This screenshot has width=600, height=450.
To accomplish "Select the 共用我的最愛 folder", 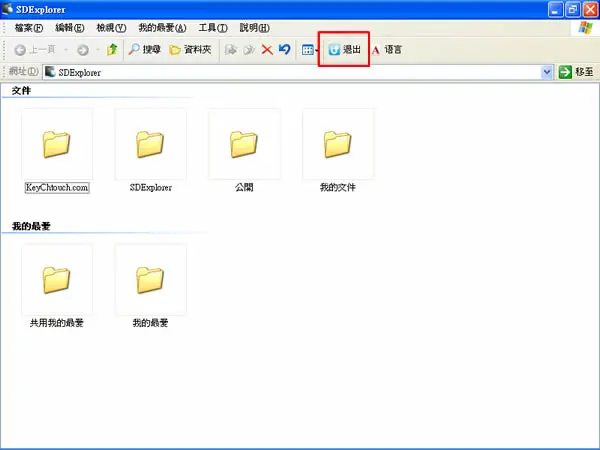I will pyautogui.click(x=57, y=286).
